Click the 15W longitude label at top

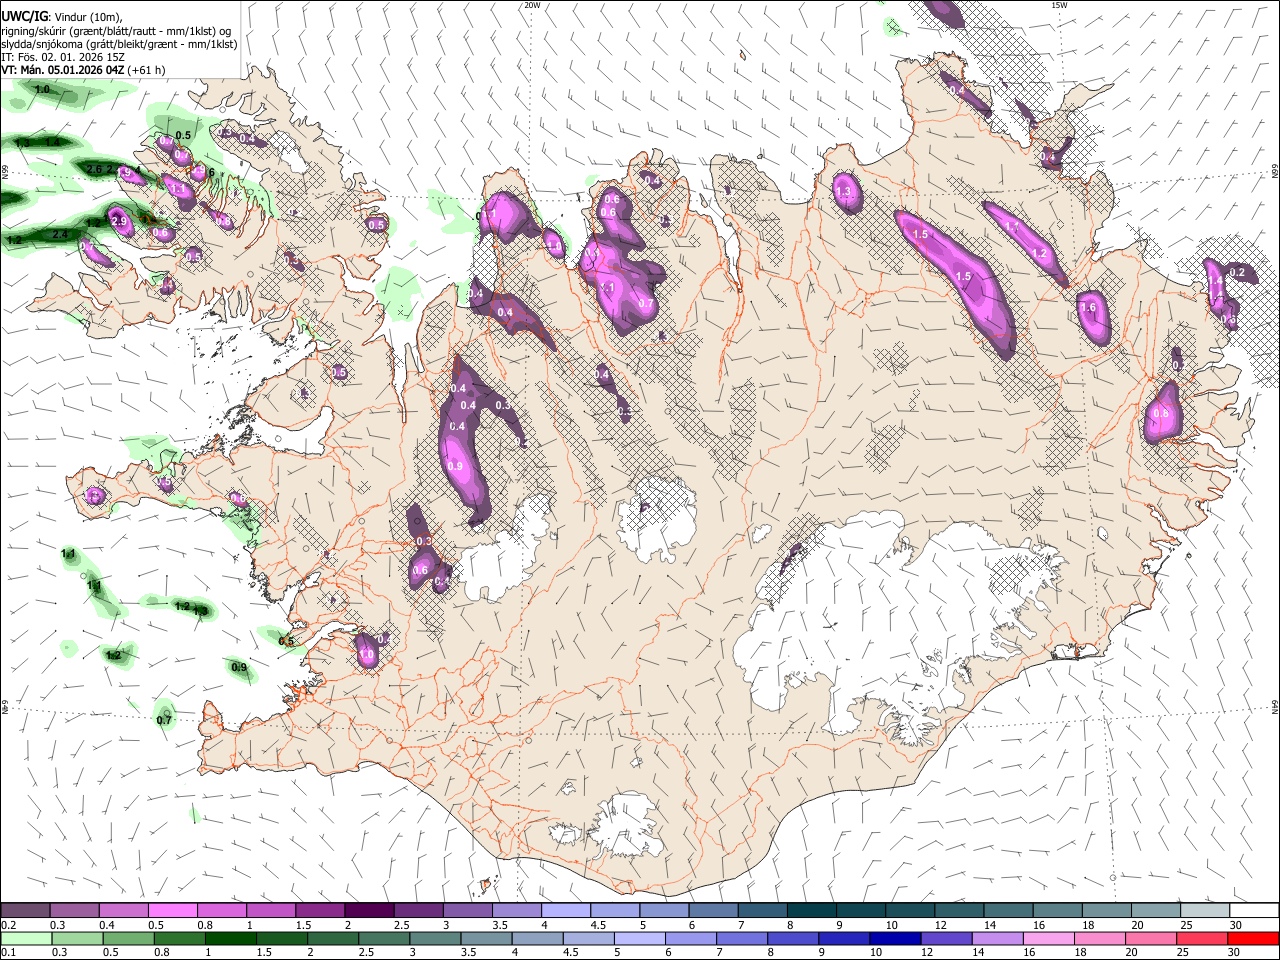pos(1059,5)
